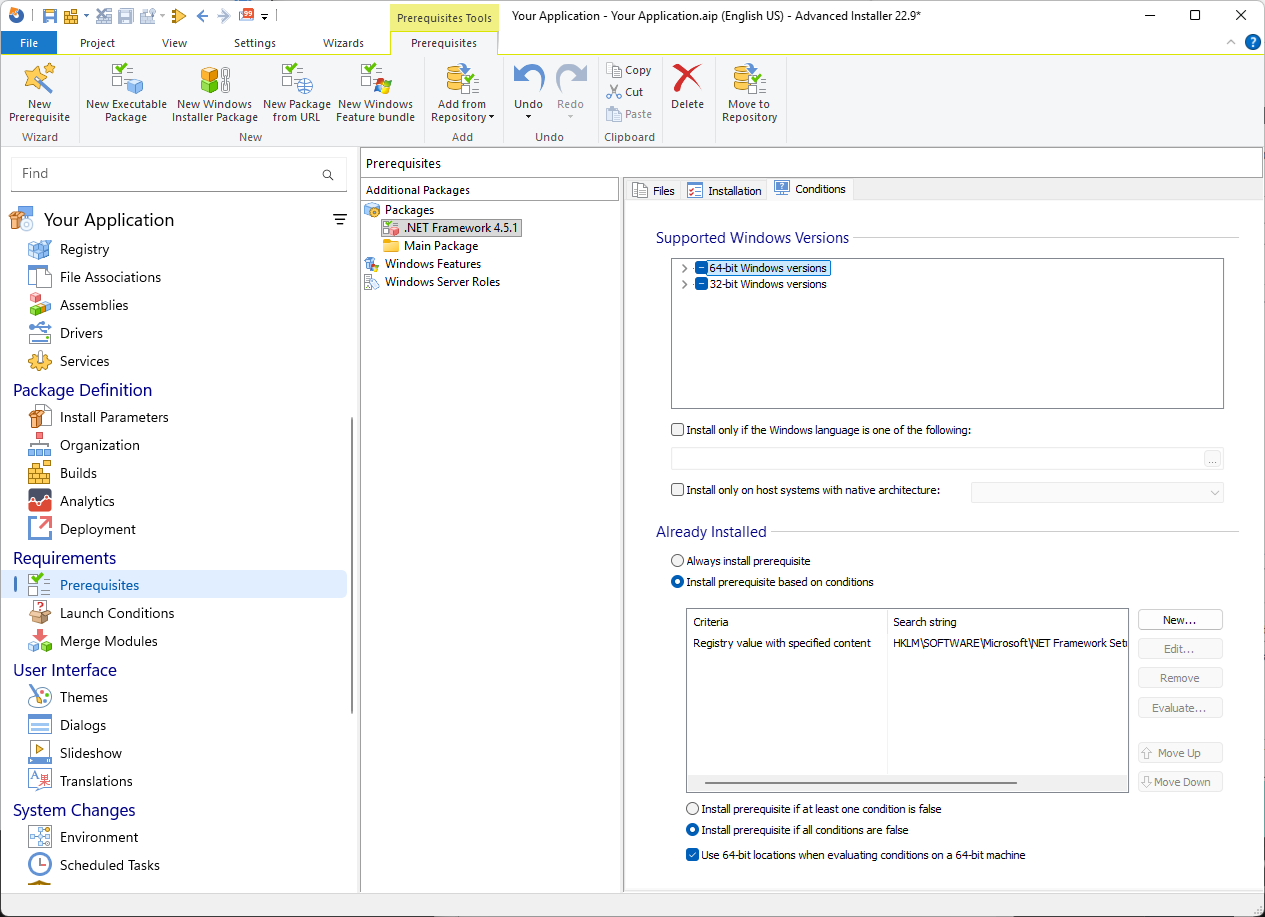Image resolution: width=1265 pixels, height=917 pixels.
Task: Click the New button for conditions
Action: tap(1179, 619)
